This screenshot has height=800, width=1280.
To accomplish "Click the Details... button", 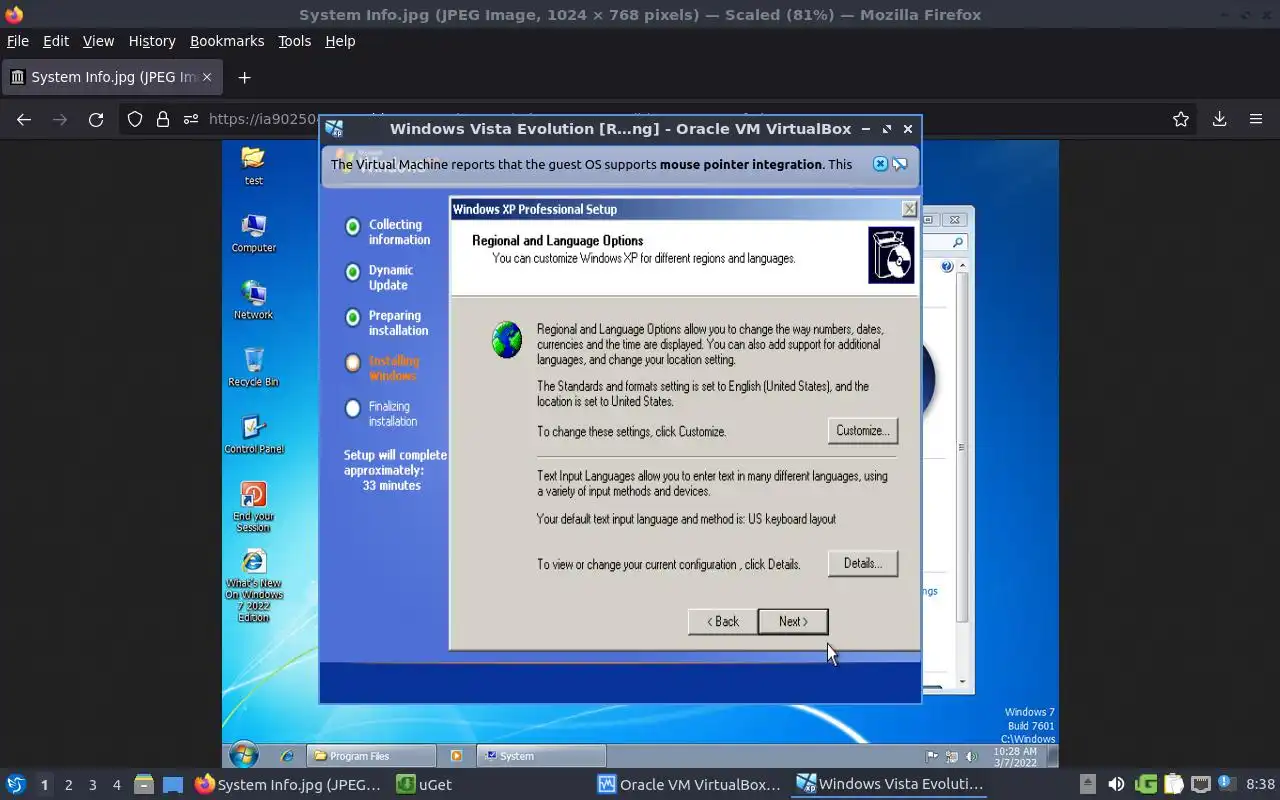I will pos(862,564).
